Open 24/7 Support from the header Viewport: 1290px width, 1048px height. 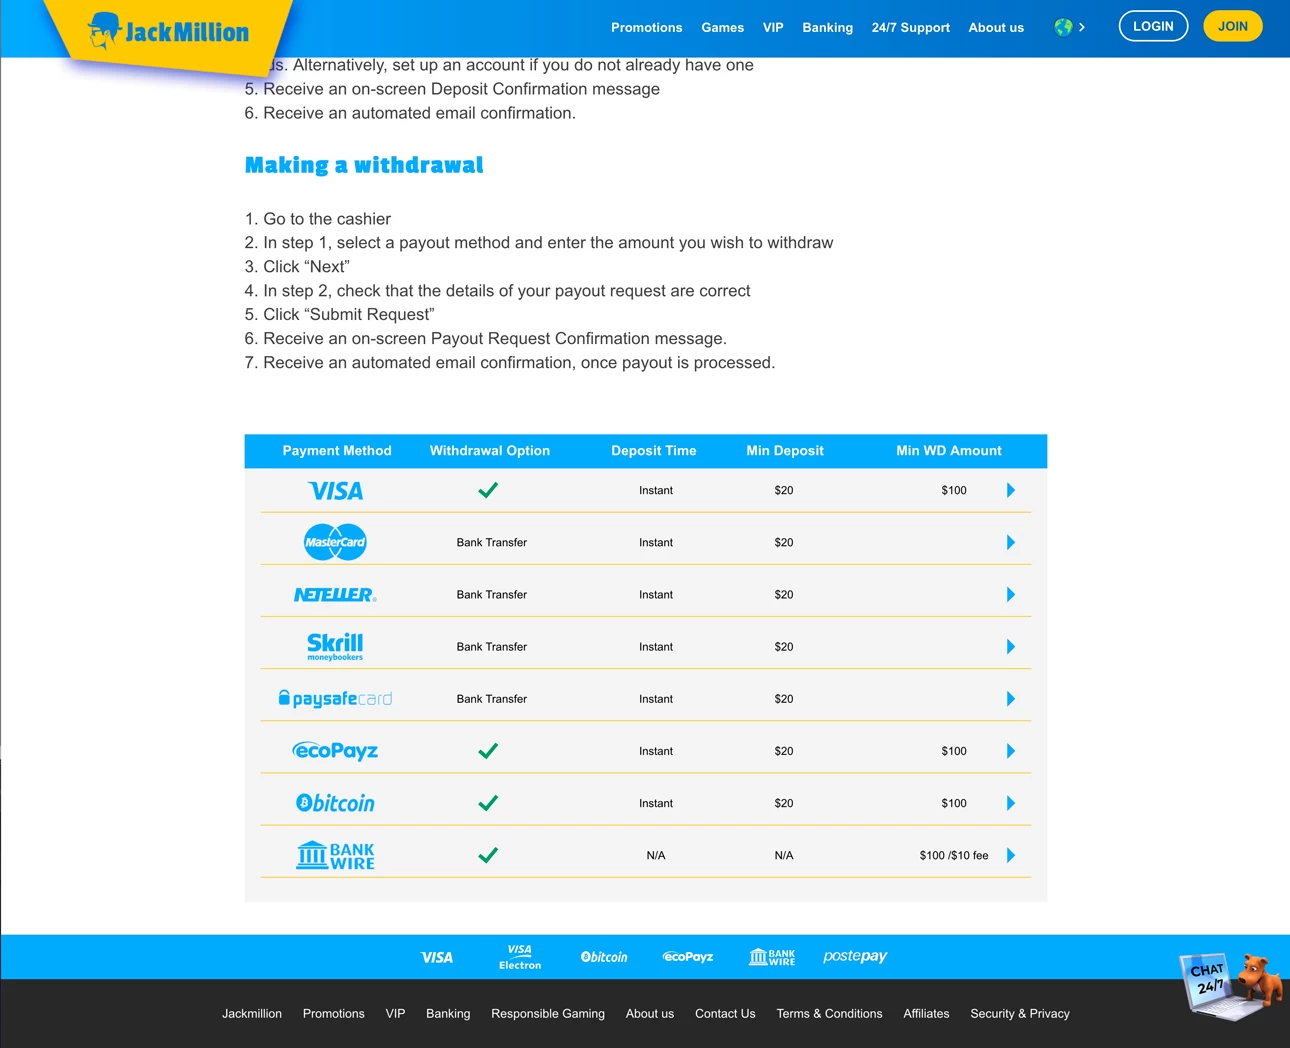(911, 28)
